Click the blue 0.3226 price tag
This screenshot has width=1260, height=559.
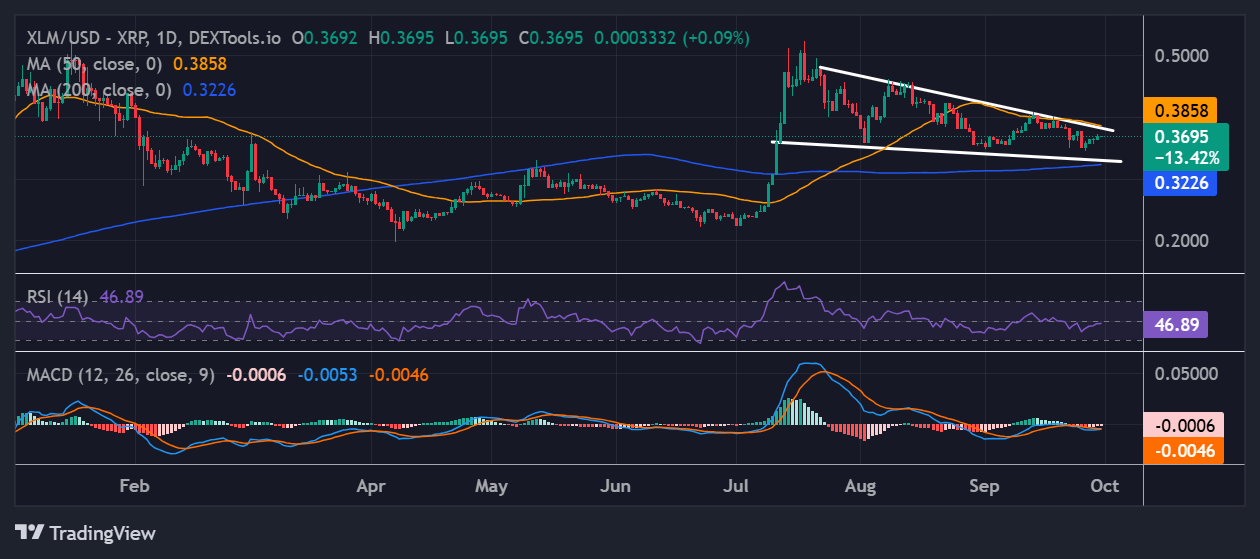[x=1180, y=183]
